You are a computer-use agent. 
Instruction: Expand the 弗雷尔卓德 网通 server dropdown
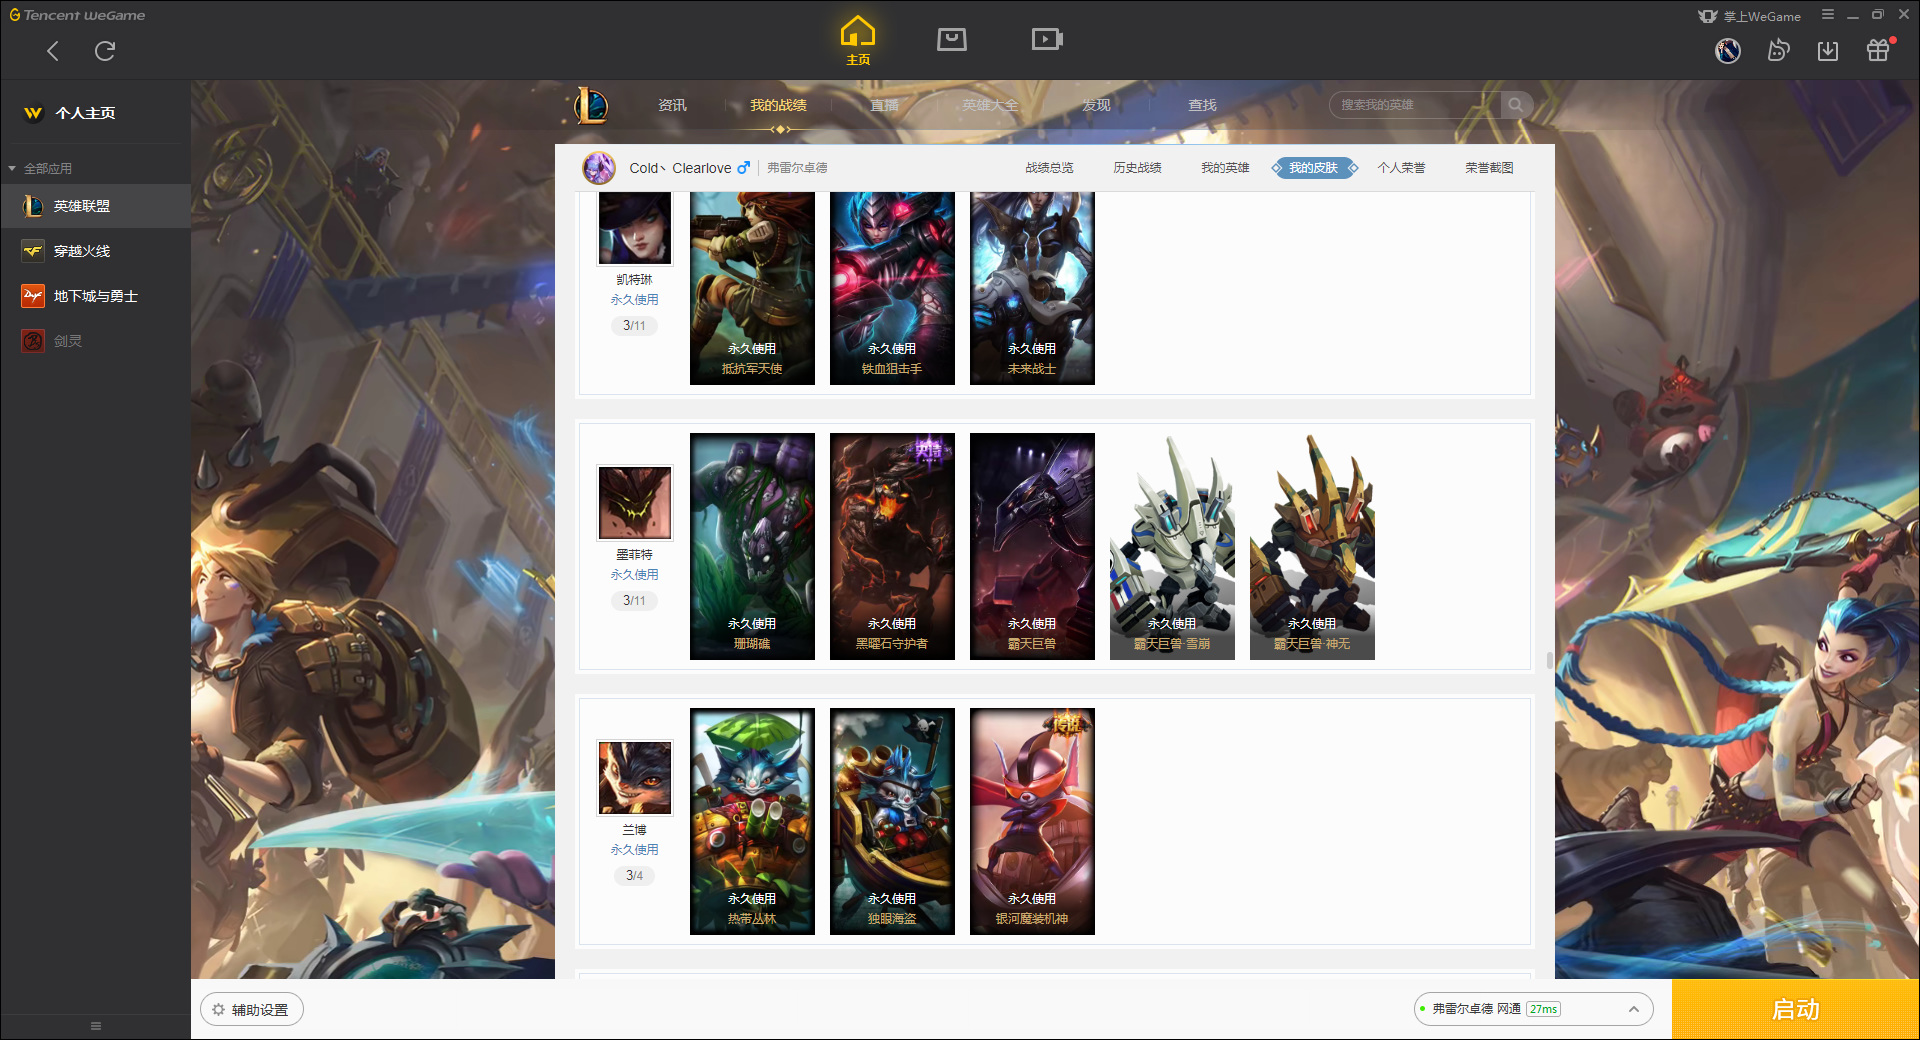pyautogui.click(x=1633, y=1009)
